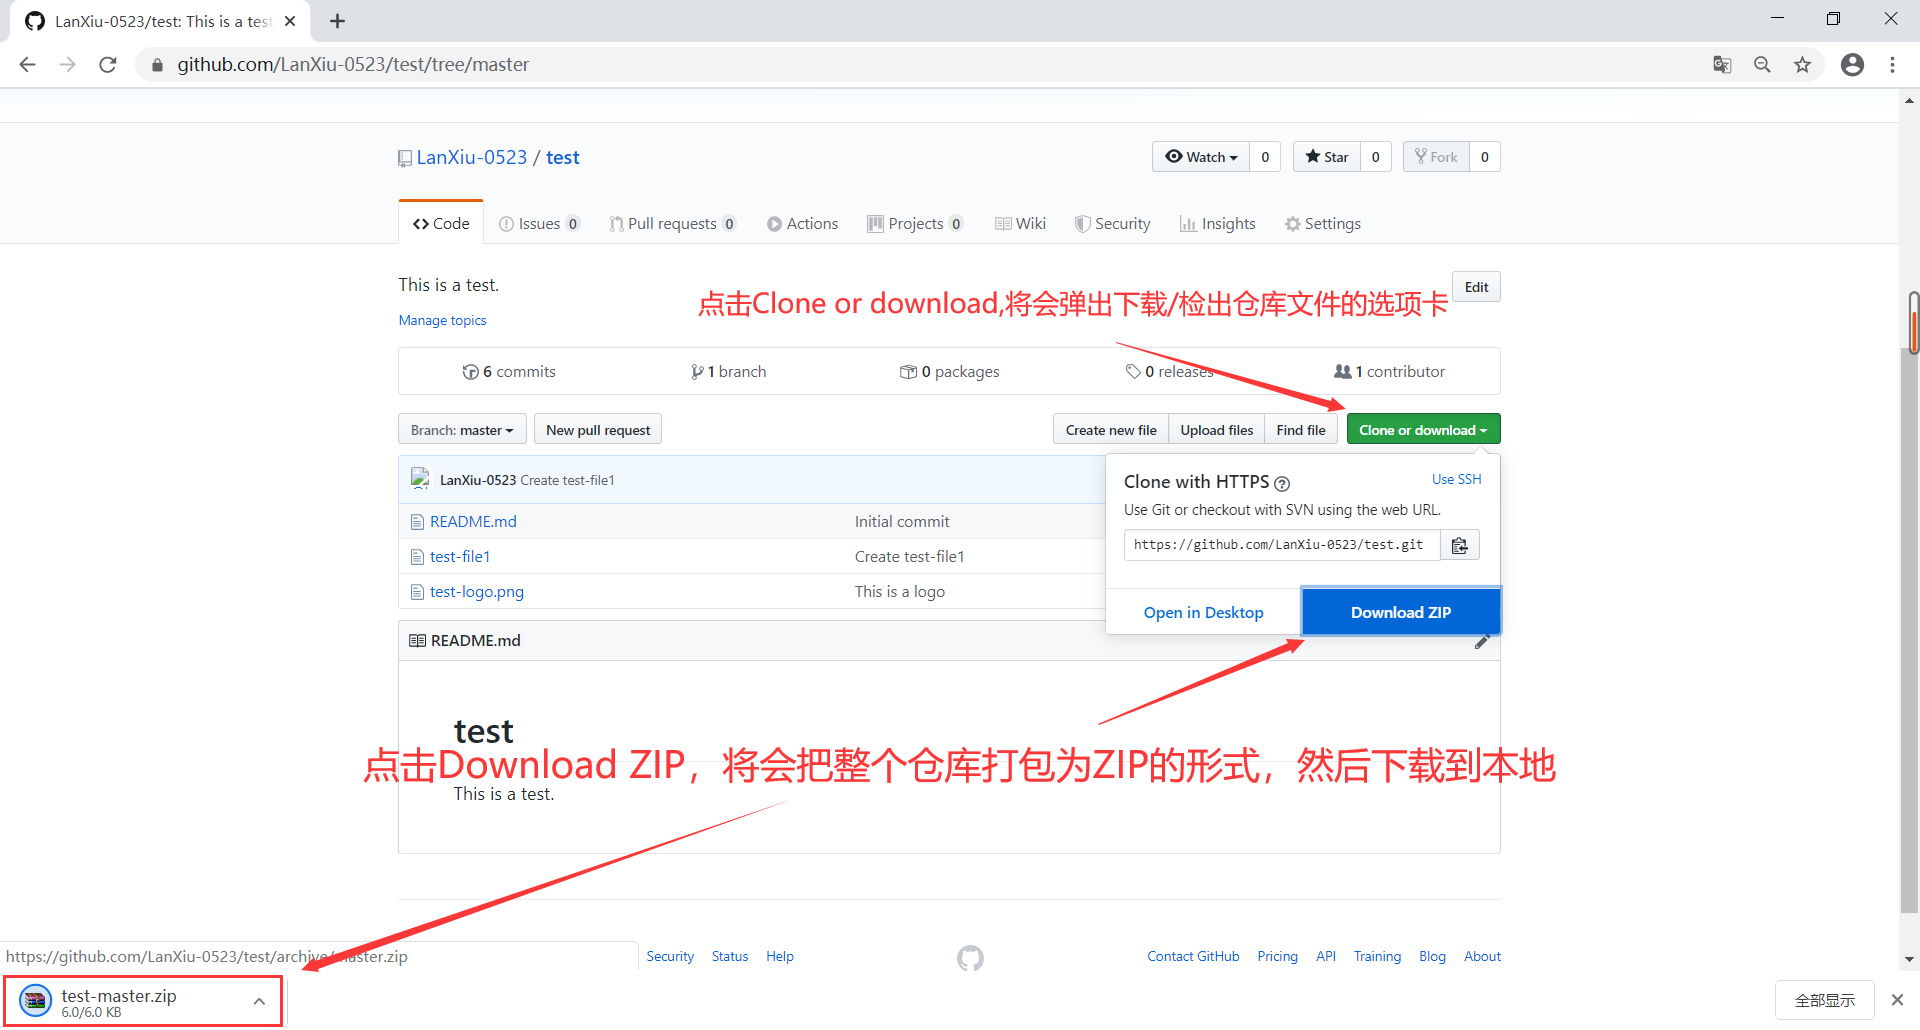Image resolution: width=1920 pixels, height=1030 pixels.
Task: Click the branch icon beside 1 branch
Action: pyautogui.click(x=698, y=371)
